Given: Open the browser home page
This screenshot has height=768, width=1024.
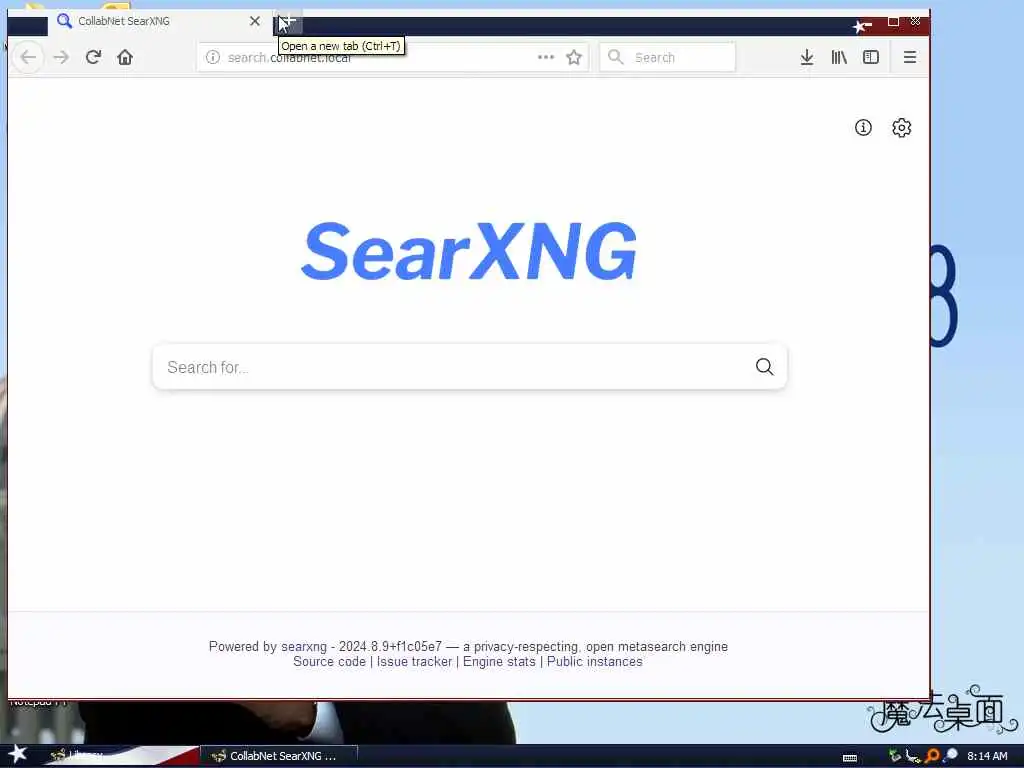Looking at the screenshot, I should tap(125, 57).
